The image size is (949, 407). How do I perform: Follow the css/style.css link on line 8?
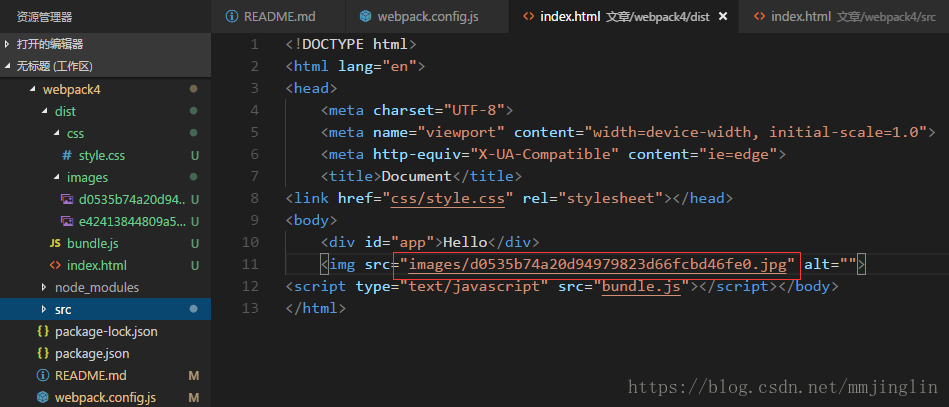[x=448, y=198]
